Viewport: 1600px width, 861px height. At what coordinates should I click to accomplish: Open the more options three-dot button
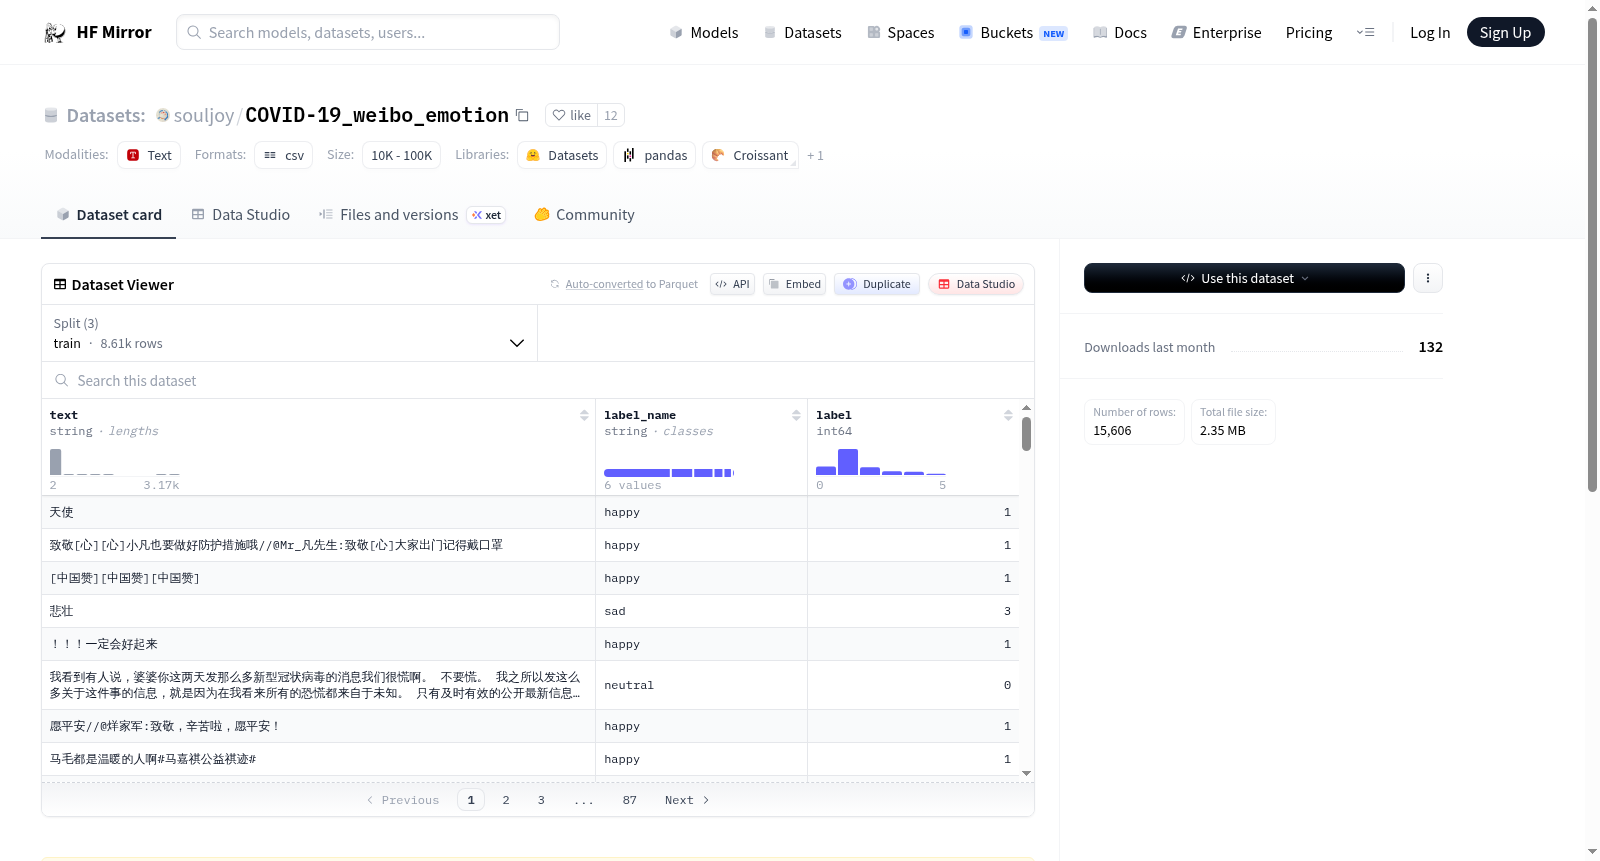[1428, 278]
